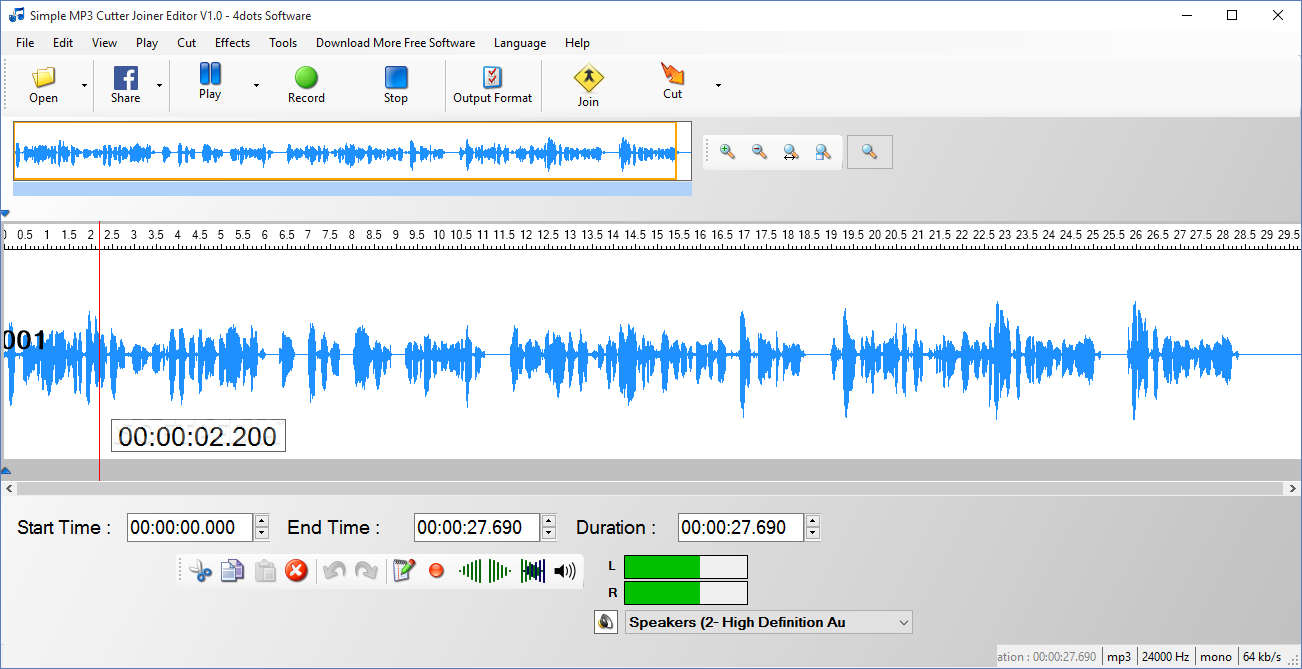Click the scissors cut icon in edit toolbar
The height and width of the screenshot is (669, 1302).
point(201,571)
